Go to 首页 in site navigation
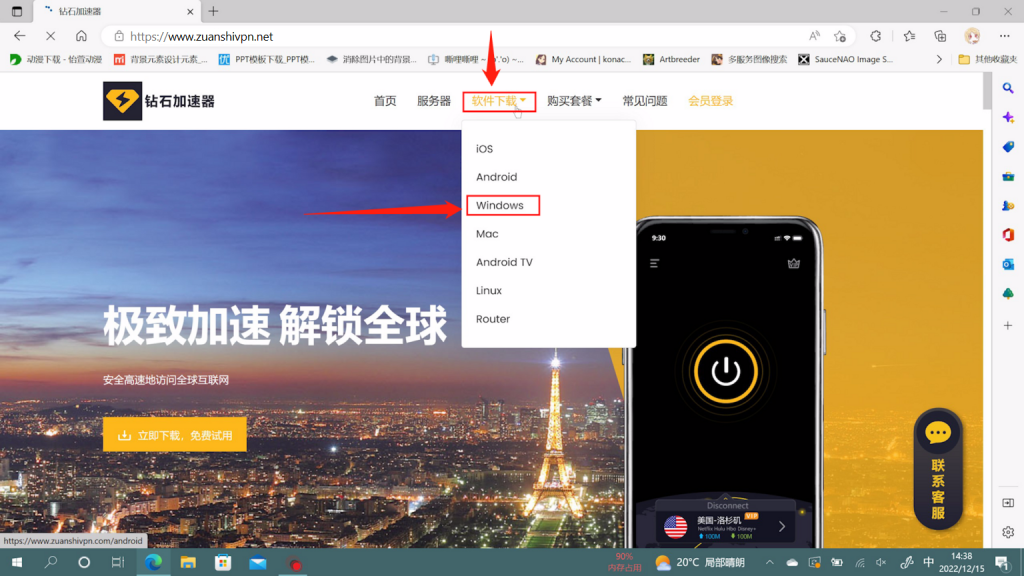The image size is (1024, 576). (385, 101)
